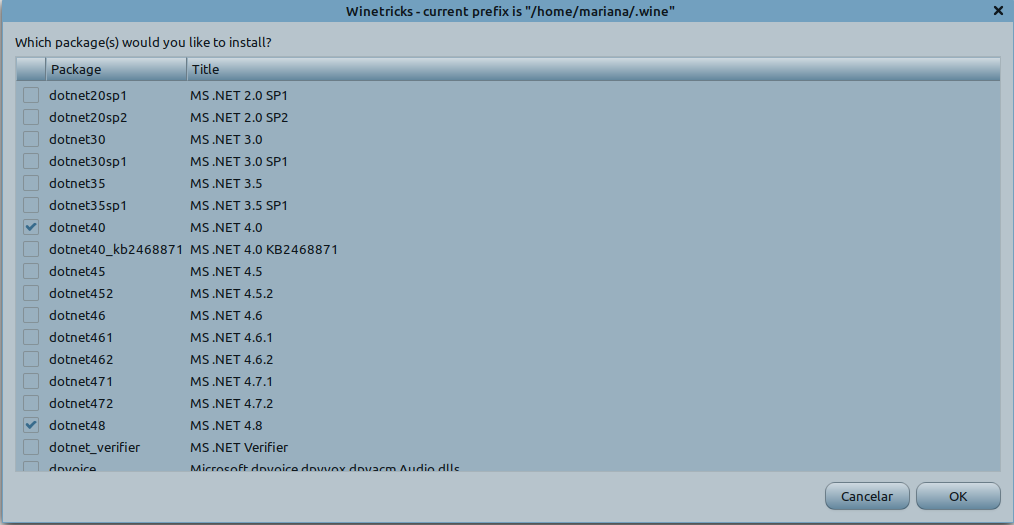Viewport: 1014px width, 525px height.
Task: Check the dotnet20sp2 package checkbox
Action: [x=31, y=118]
